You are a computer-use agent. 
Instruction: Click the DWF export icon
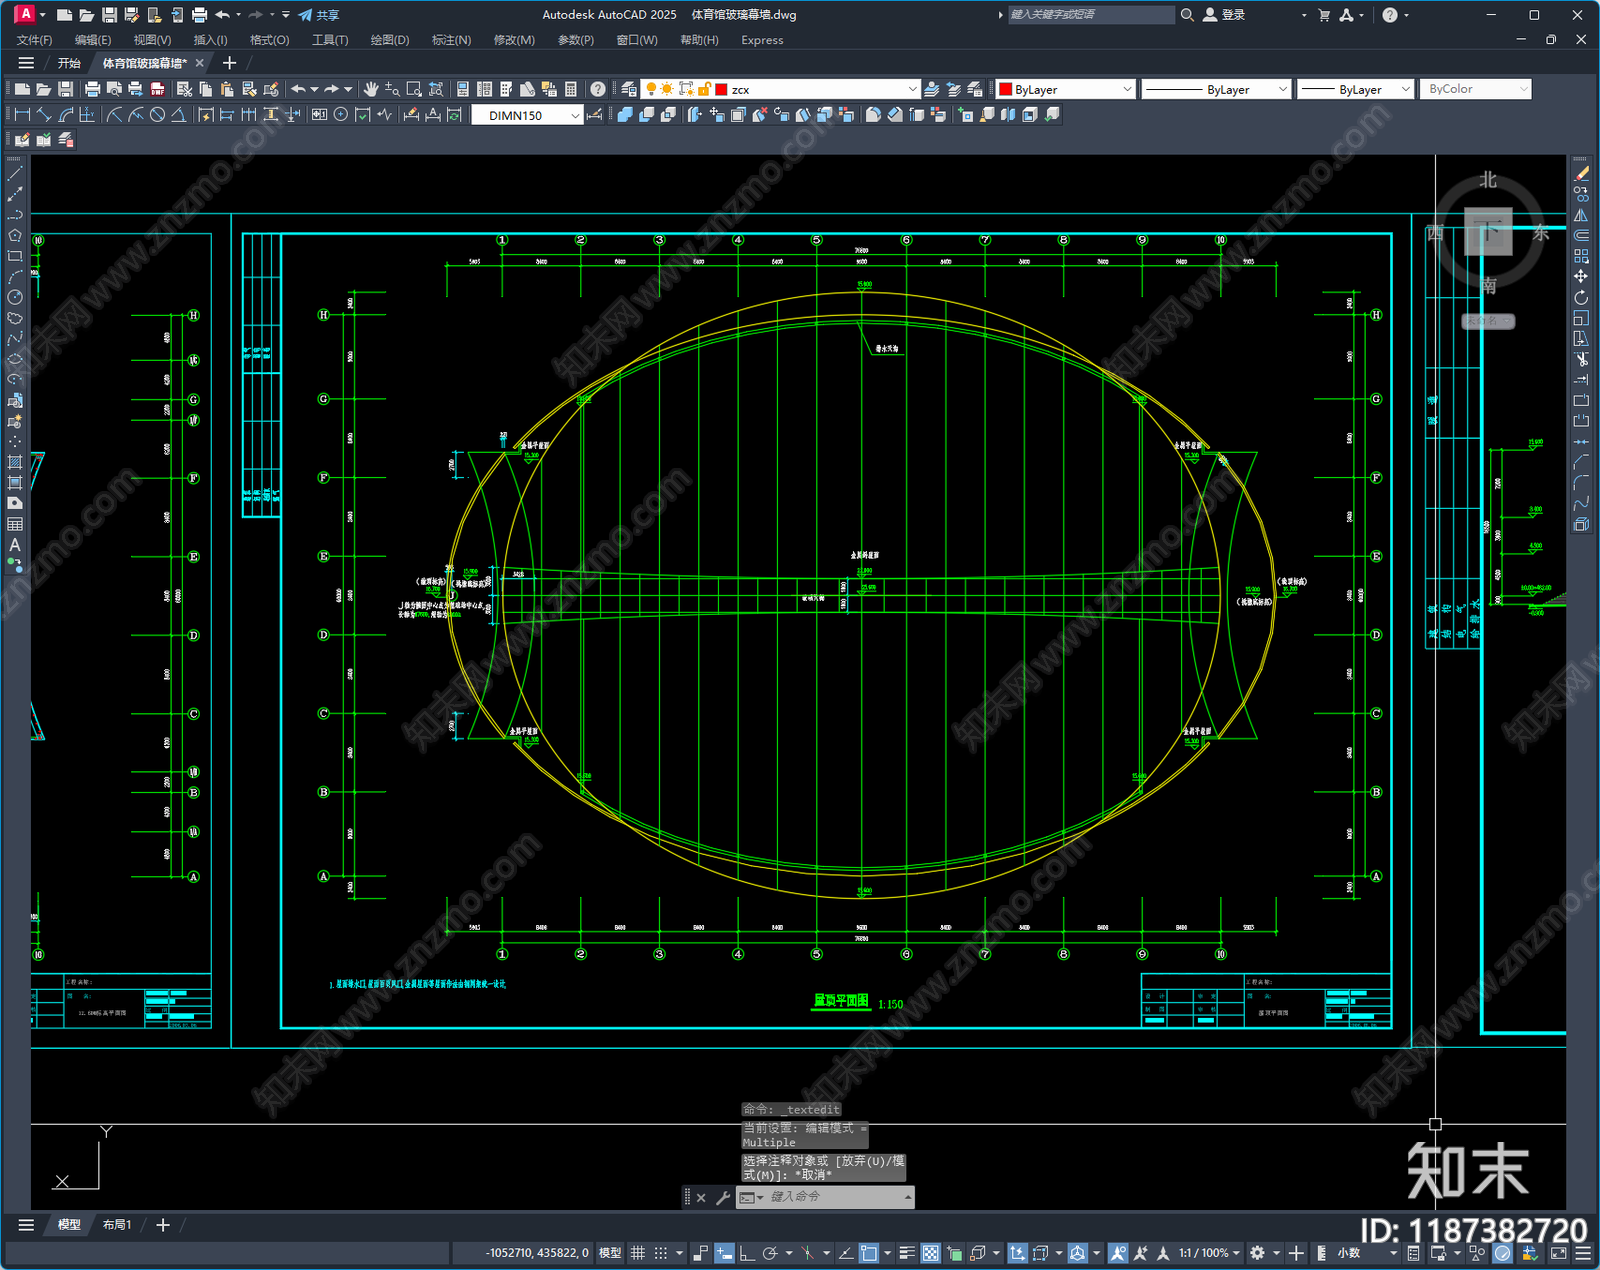click(157, 89)
